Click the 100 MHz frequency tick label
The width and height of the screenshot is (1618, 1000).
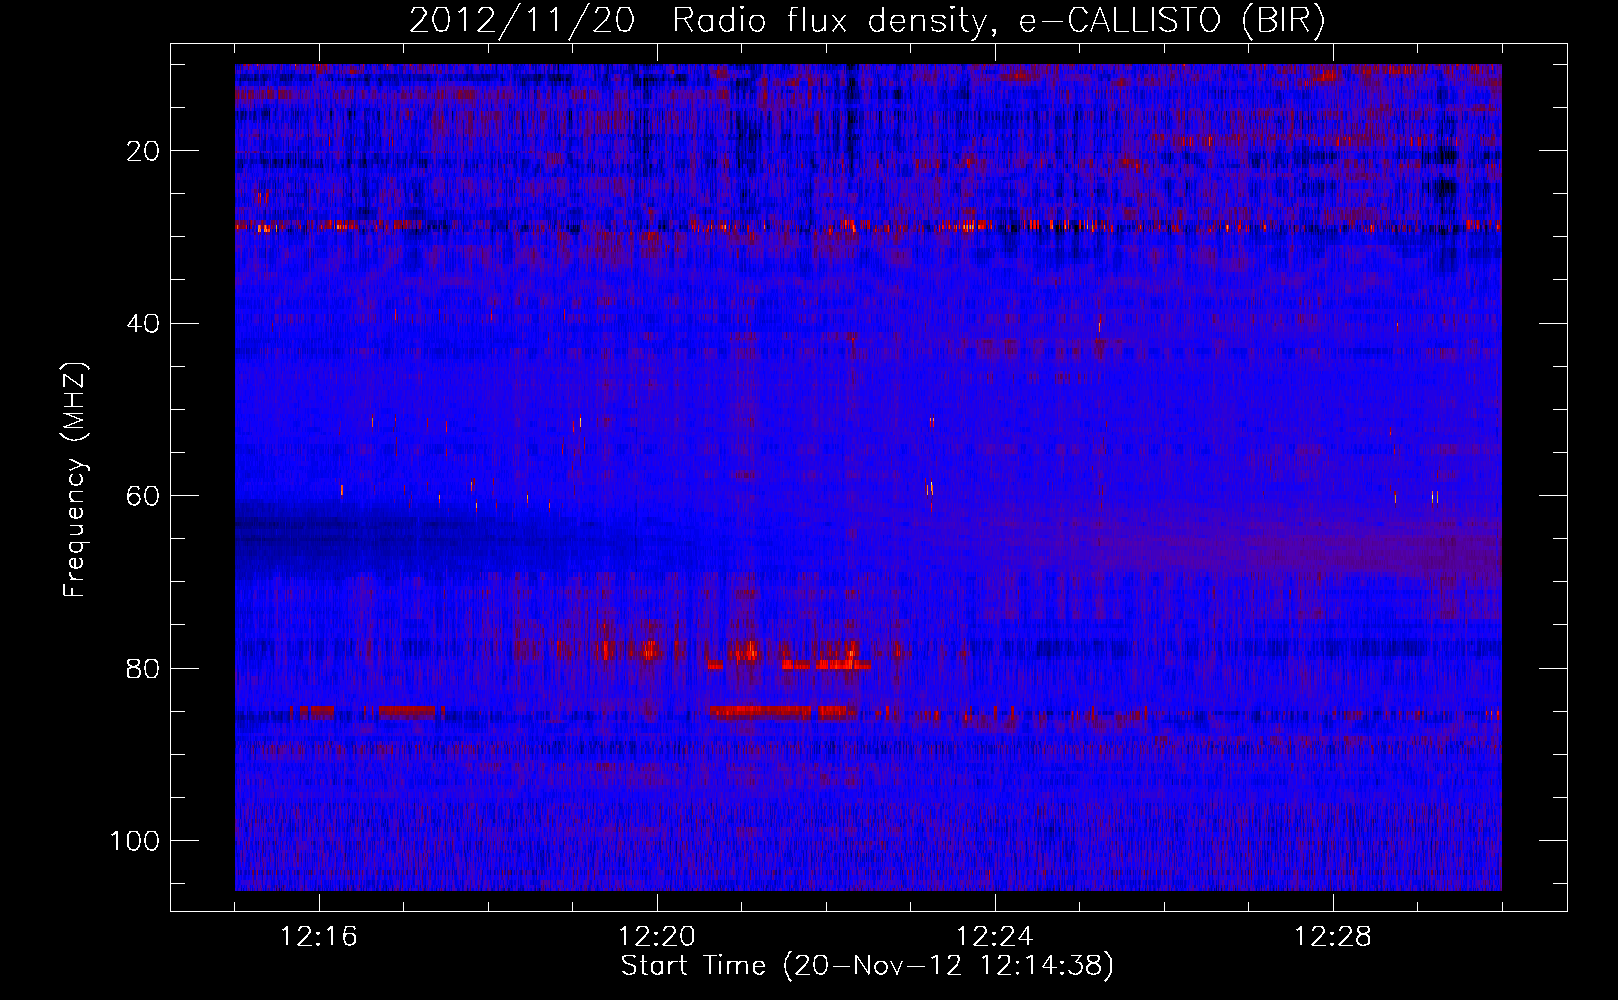[136, 841]
